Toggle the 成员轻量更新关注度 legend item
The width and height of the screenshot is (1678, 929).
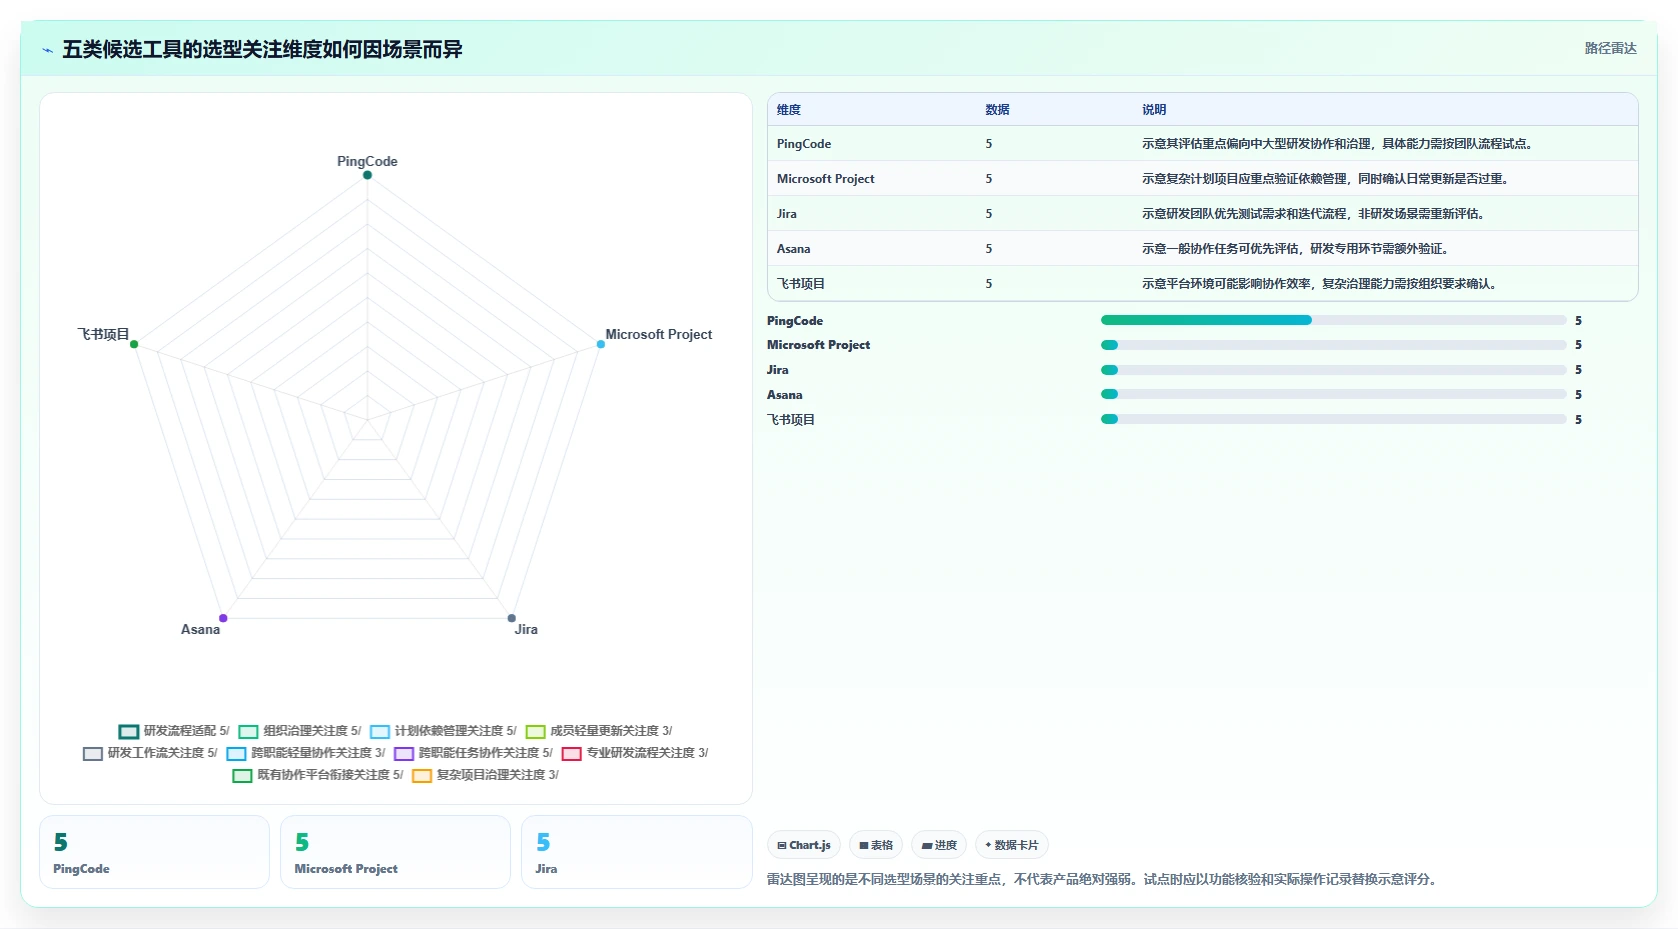599,731
